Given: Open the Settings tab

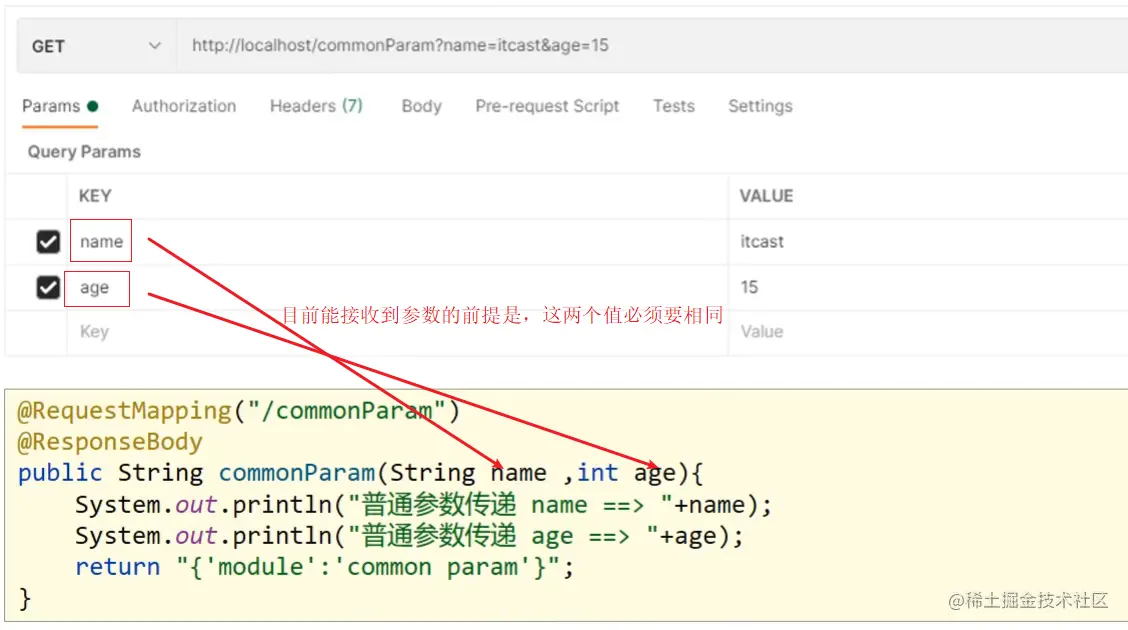Looking at the screenshot, I should coord(760,106).
